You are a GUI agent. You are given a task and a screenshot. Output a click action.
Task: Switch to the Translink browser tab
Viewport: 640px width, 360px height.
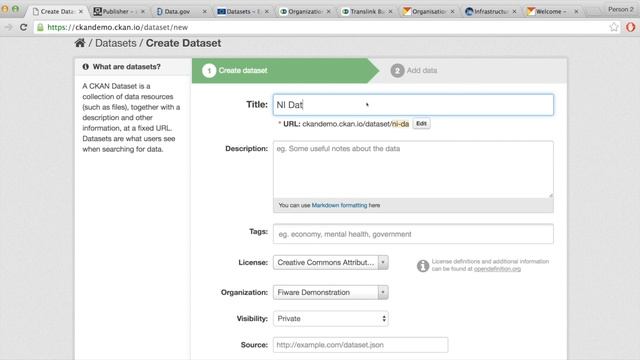(x=366, y=11)
